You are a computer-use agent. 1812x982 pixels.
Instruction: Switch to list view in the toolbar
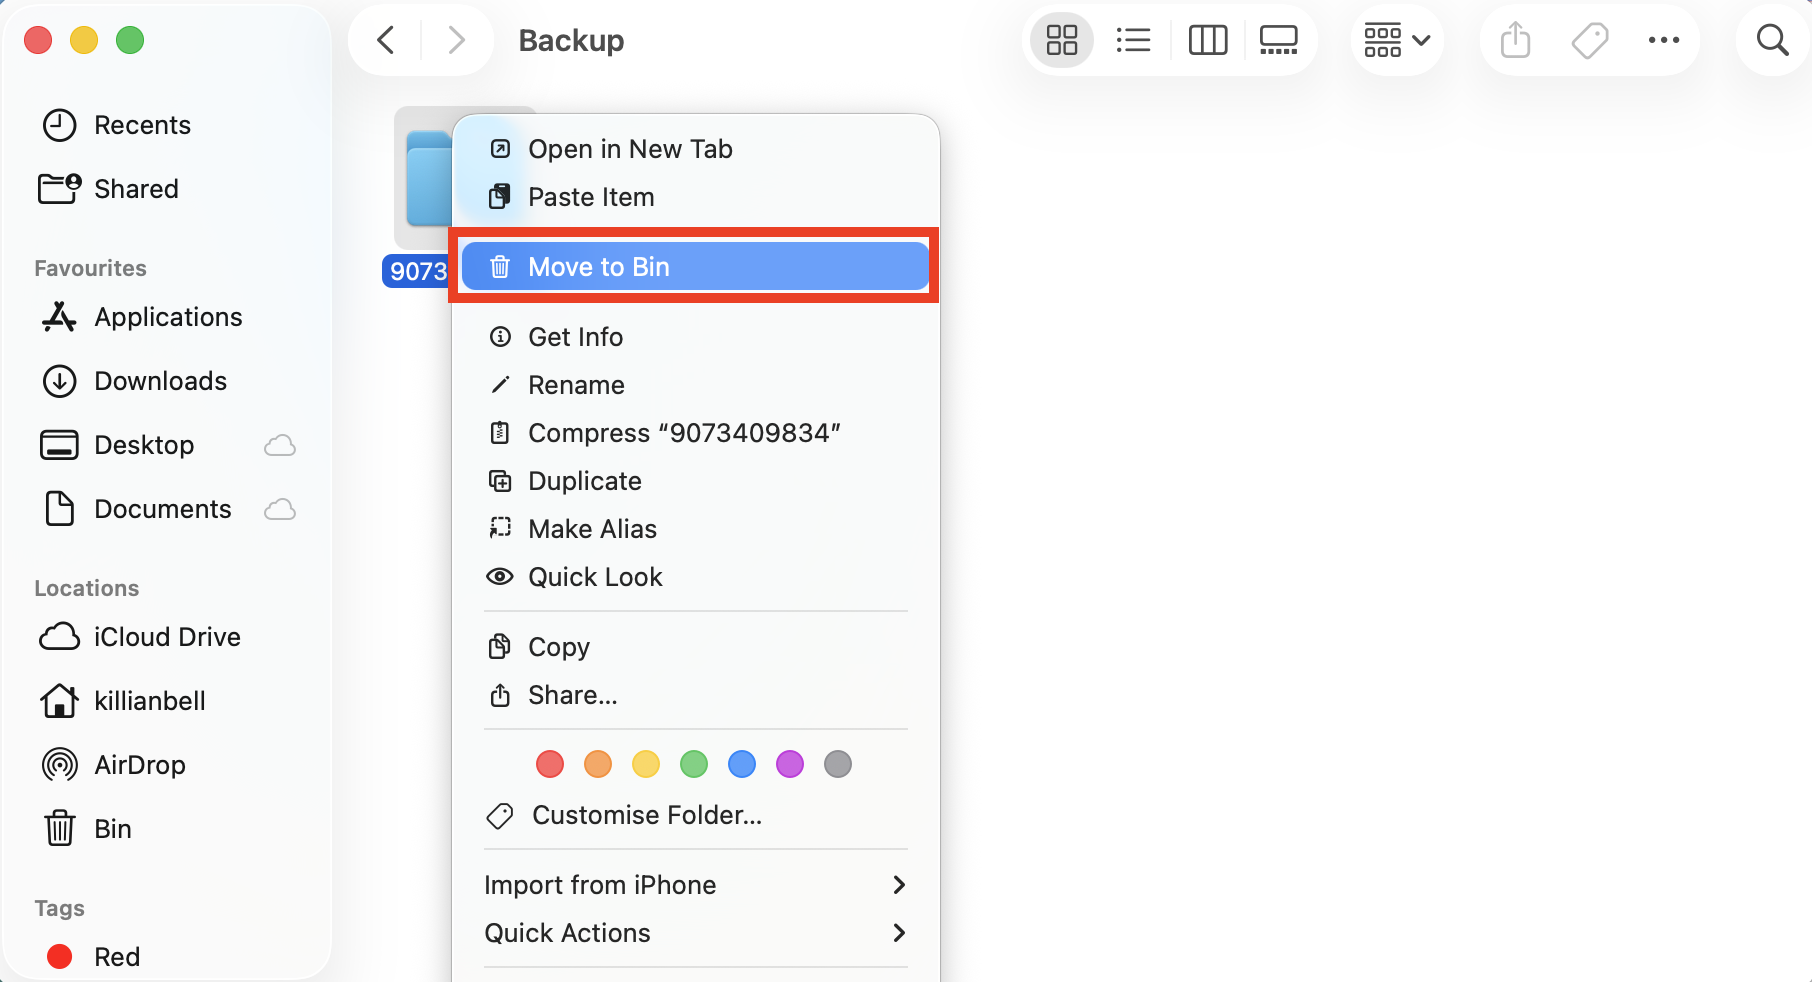coord(1133,40)
